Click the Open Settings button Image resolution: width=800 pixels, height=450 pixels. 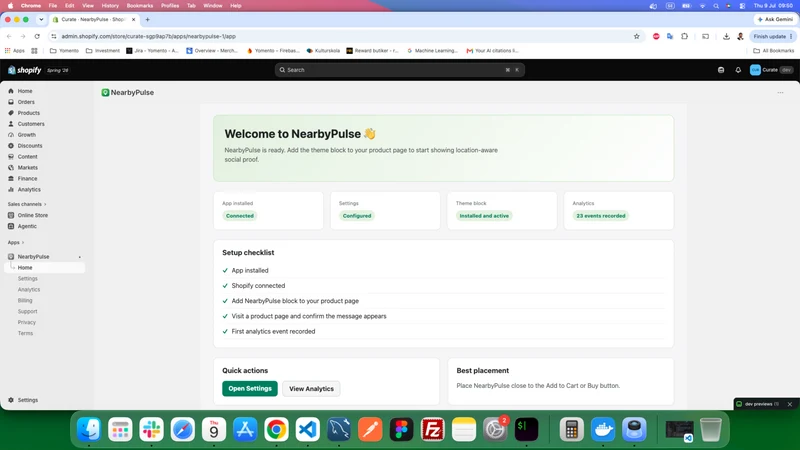point(250,388)
